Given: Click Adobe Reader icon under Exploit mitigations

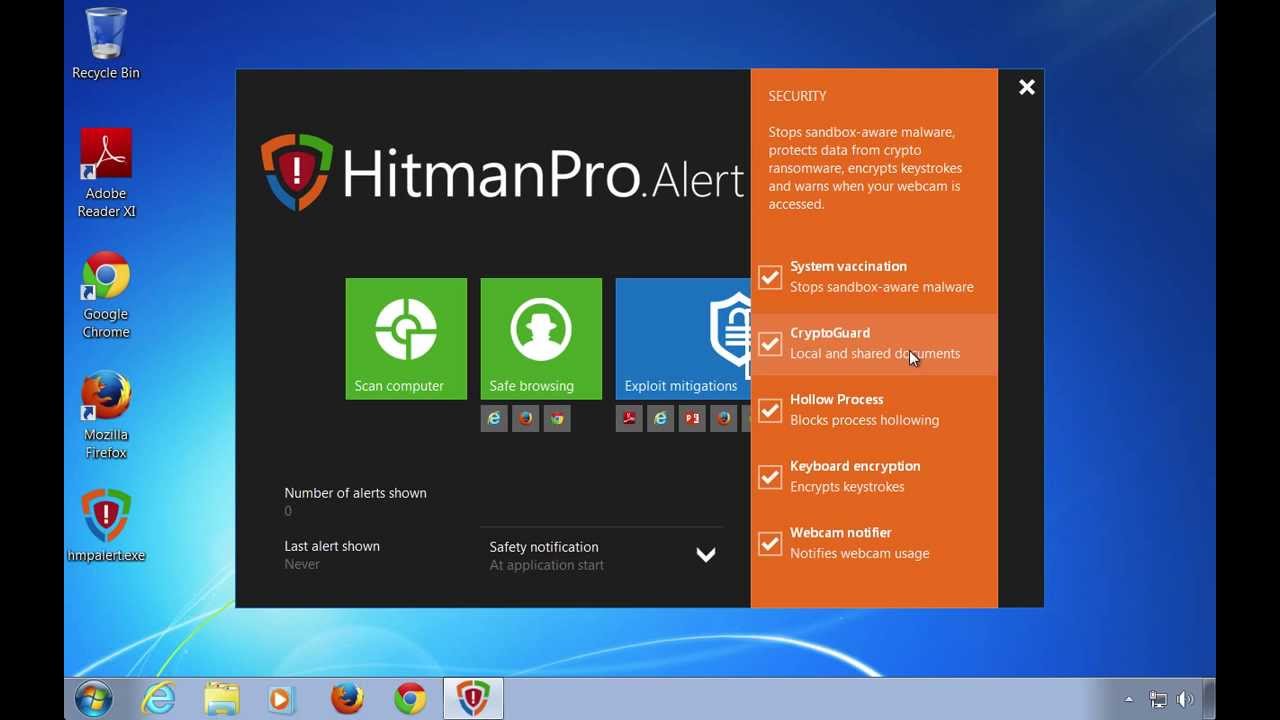Looking at the screenshot, I should 629,419.
